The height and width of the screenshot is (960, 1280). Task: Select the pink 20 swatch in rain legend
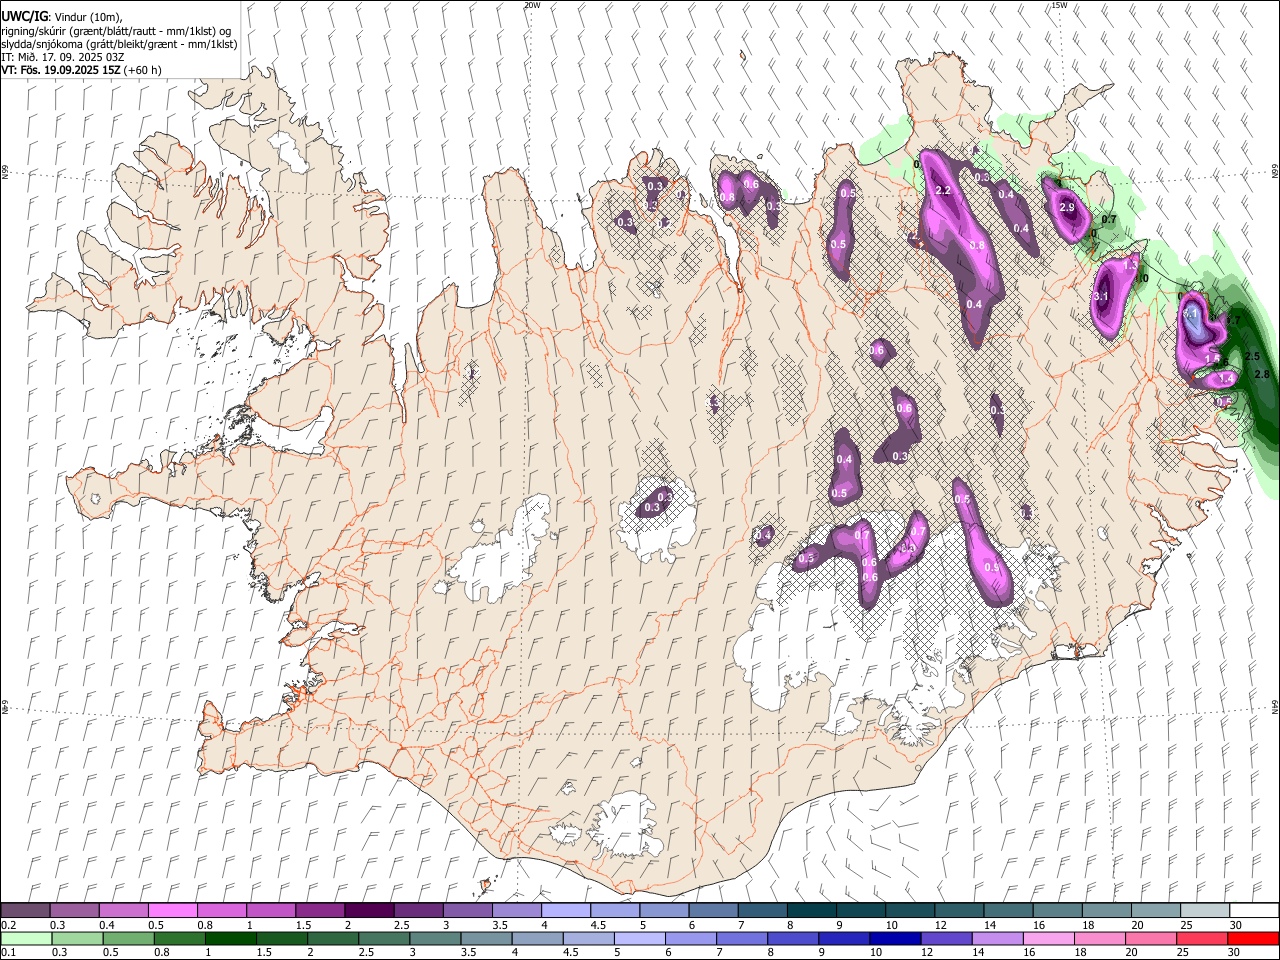coord(1151,938)
